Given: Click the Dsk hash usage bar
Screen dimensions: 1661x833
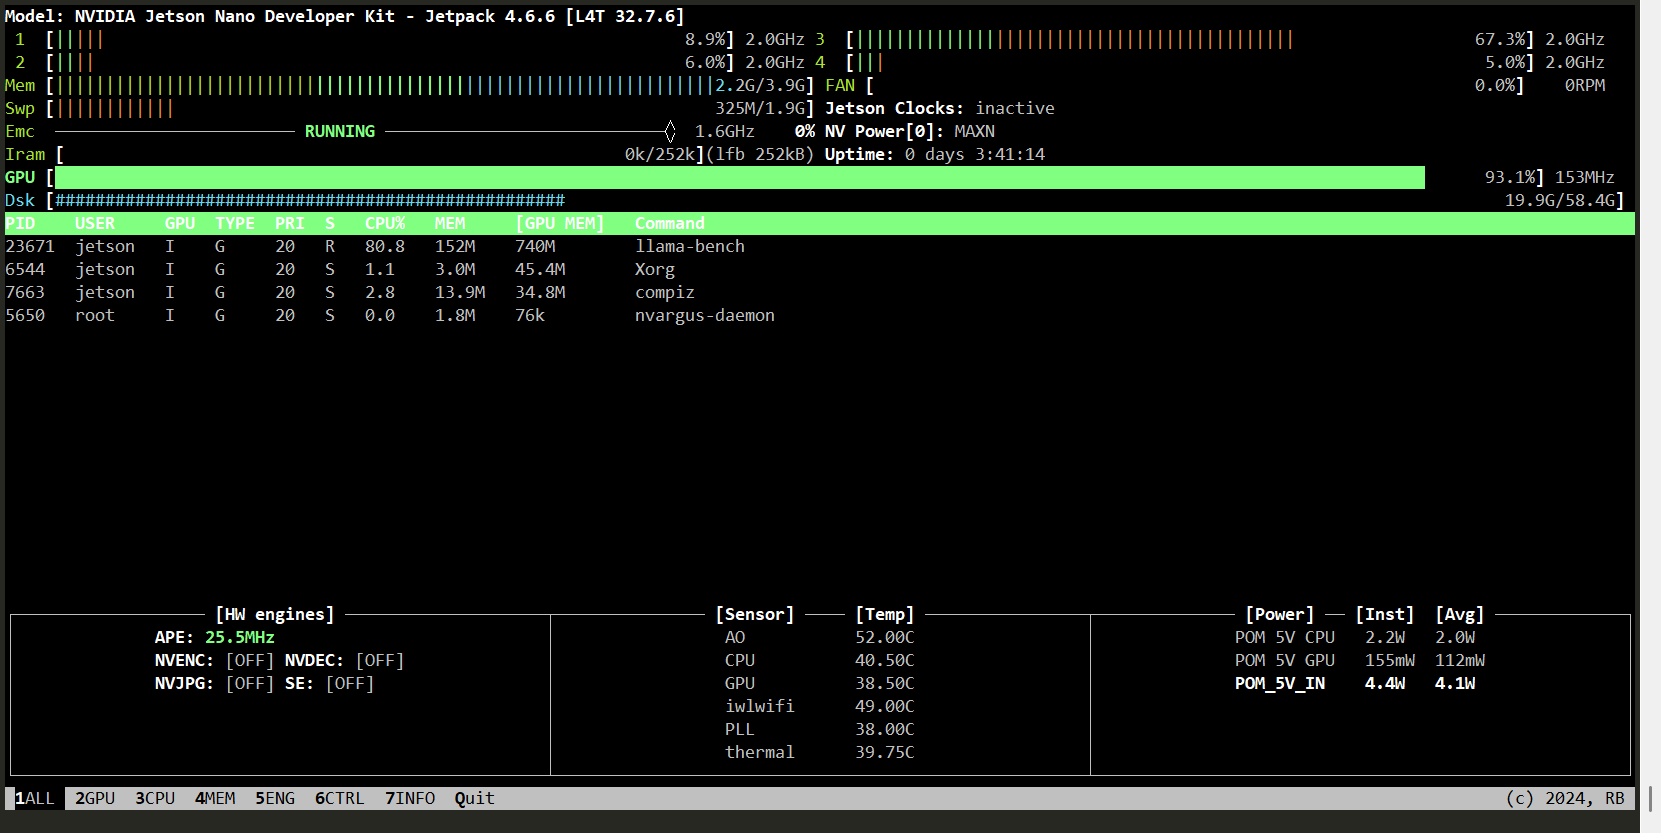Looking at the screenshot, I should pos(310,201).
